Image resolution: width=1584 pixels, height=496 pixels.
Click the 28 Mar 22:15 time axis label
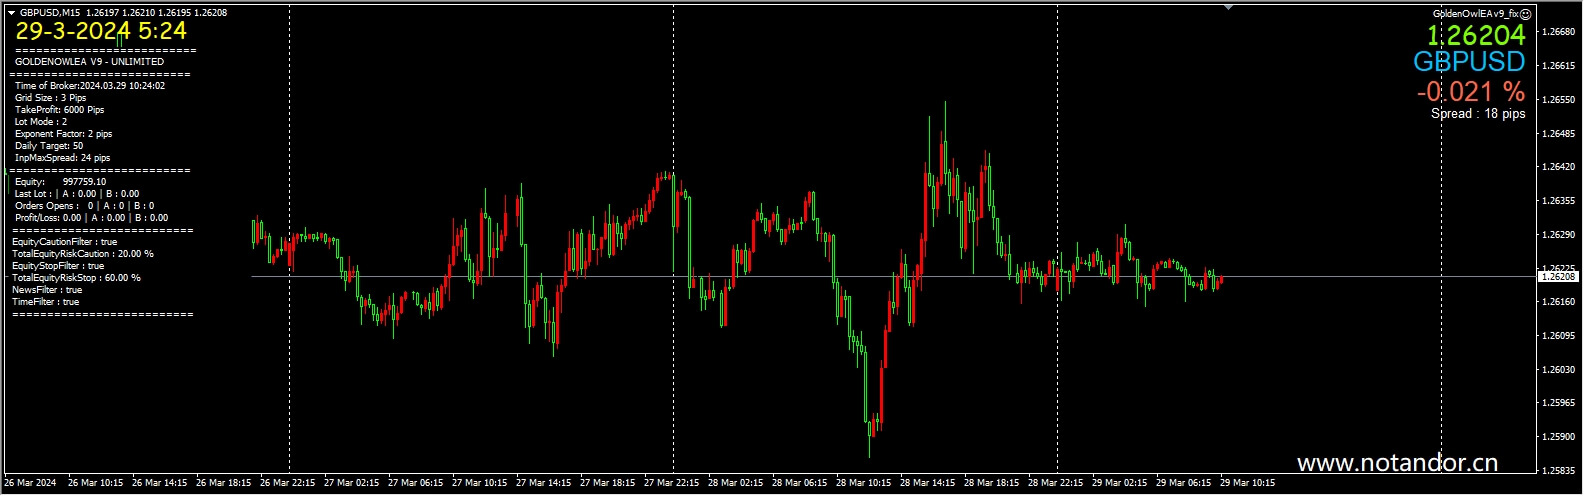[1055, 483]
